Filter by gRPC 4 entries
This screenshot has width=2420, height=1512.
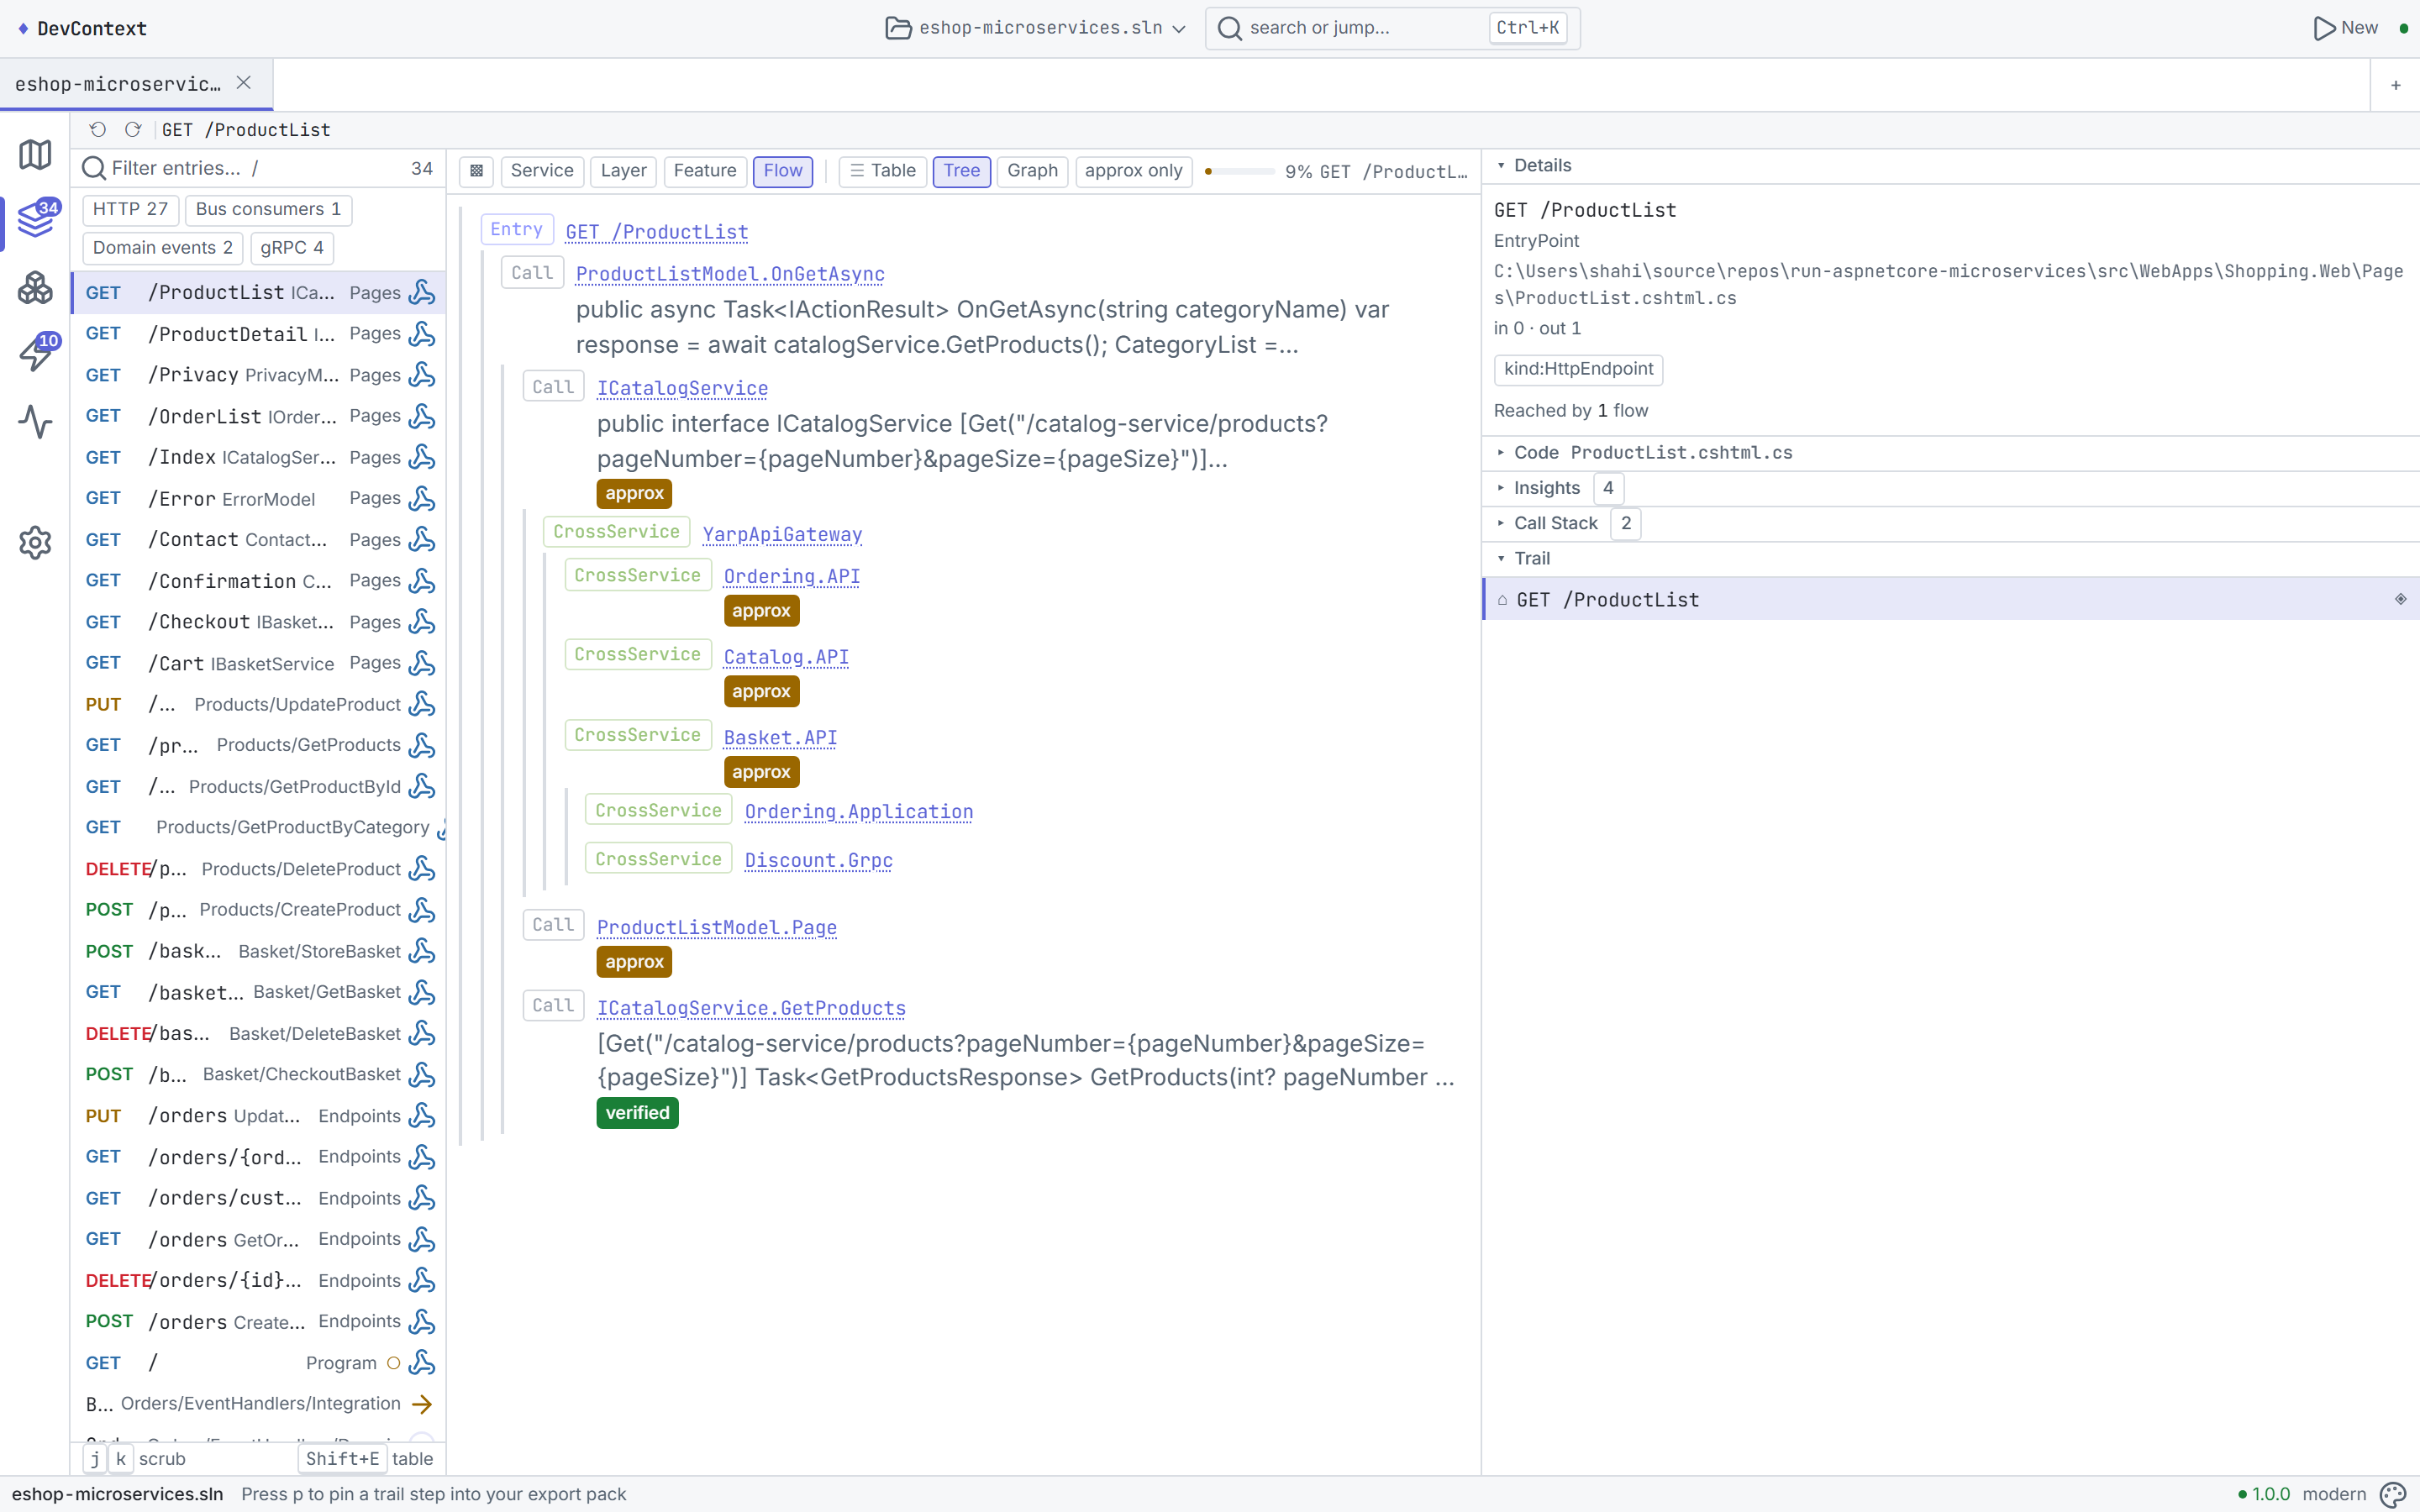292,248
